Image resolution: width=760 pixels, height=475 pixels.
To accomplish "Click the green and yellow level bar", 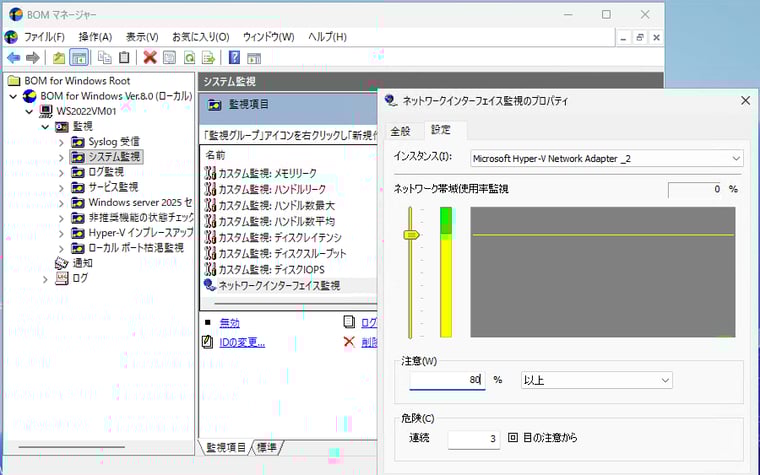I will coord(446,272).
